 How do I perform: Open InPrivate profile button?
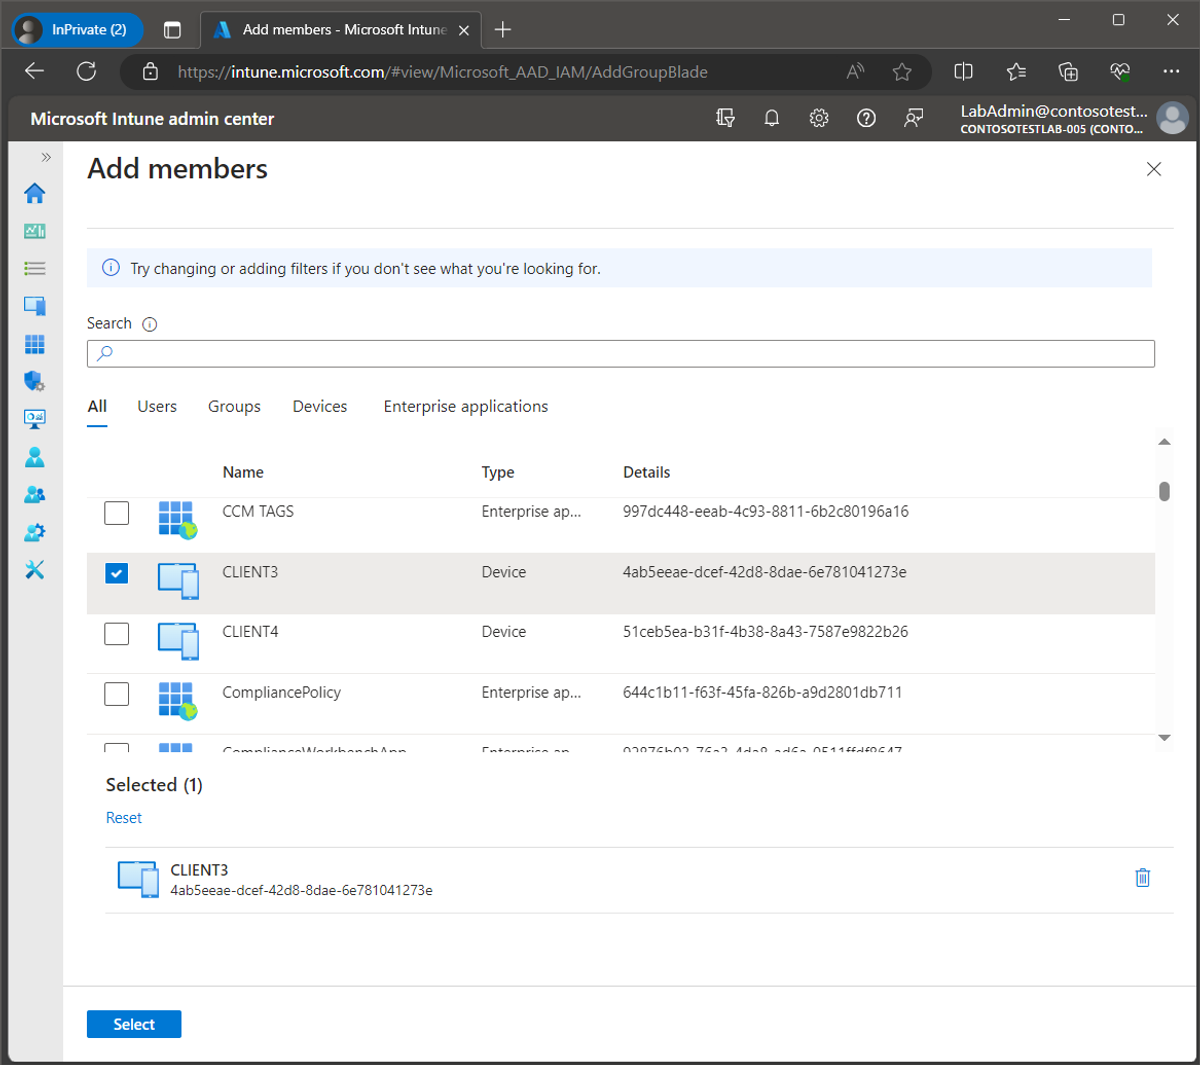click(x=78, y=30)
